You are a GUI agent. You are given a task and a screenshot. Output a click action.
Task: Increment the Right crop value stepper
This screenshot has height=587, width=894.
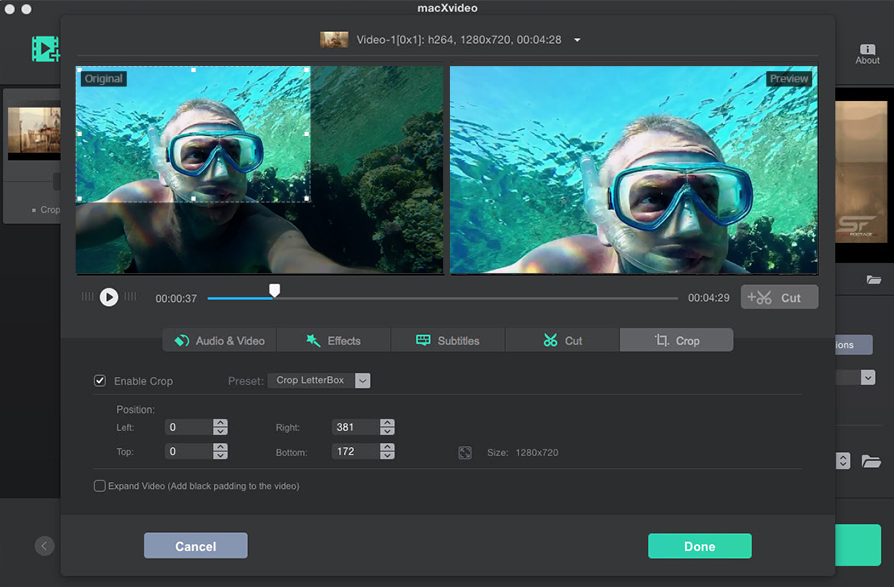point(387,423)
